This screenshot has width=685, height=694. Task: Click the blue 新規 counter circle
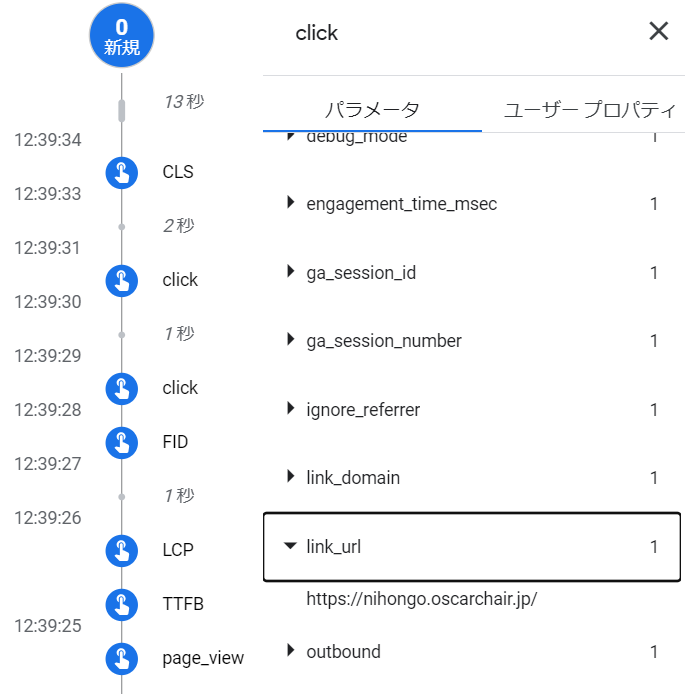coord(121,37)
